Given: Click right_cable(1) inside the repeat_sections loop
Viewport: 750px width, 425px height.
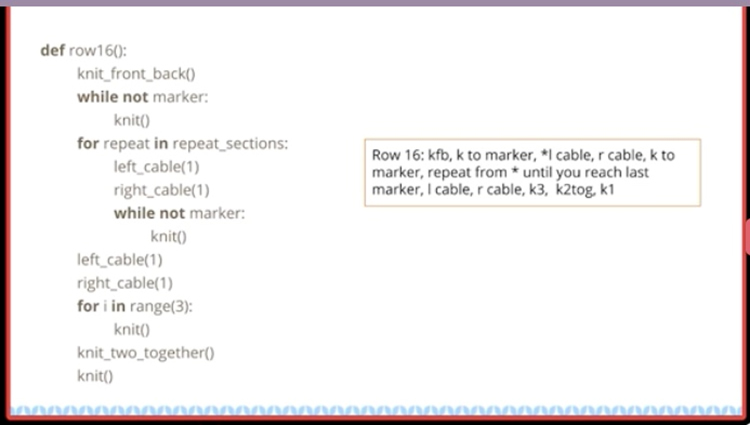Looking at the screenshot, I should 162,190.
